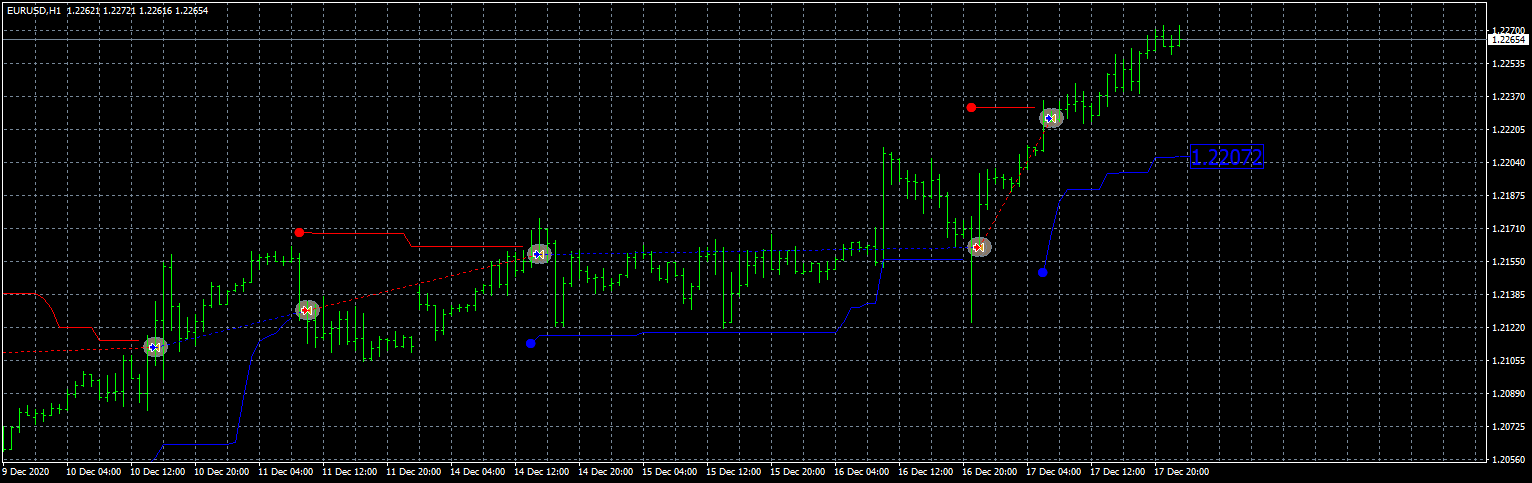Click the blue dot near the 1.21550 level at 17 Dec
Screen dimensions: 1532x483
point(1043,272)
